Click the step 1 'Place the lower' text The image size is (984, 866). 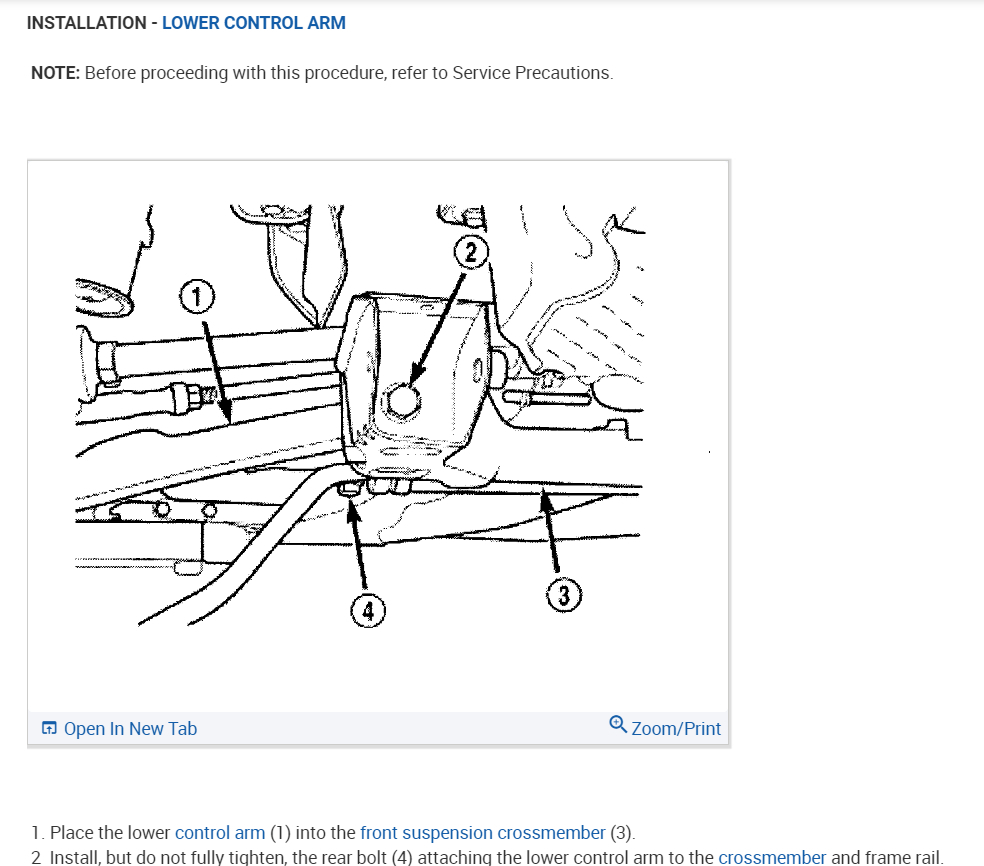(110, 833)
